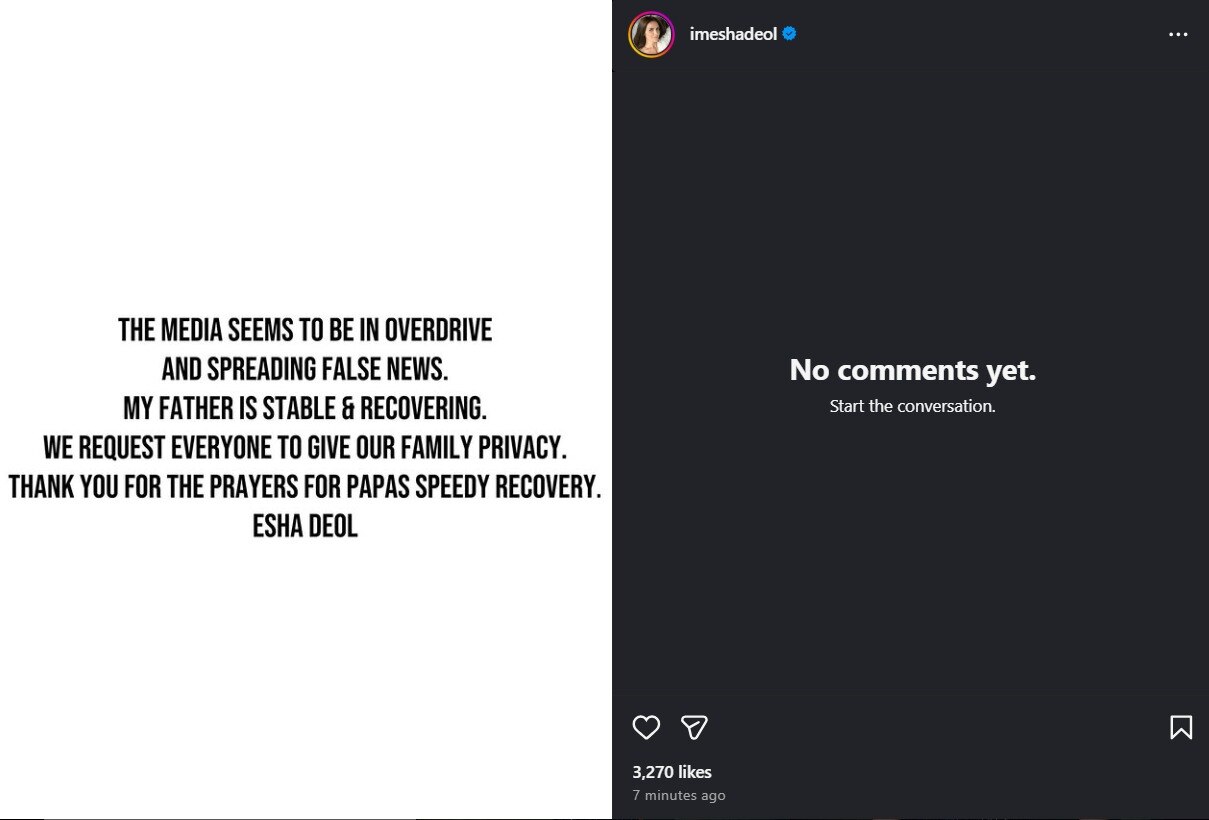Image resolution: width=1209 pixels, height=820 pixels.
Task: Open the three-dot more options menu
Action: tap(1178, 34)
